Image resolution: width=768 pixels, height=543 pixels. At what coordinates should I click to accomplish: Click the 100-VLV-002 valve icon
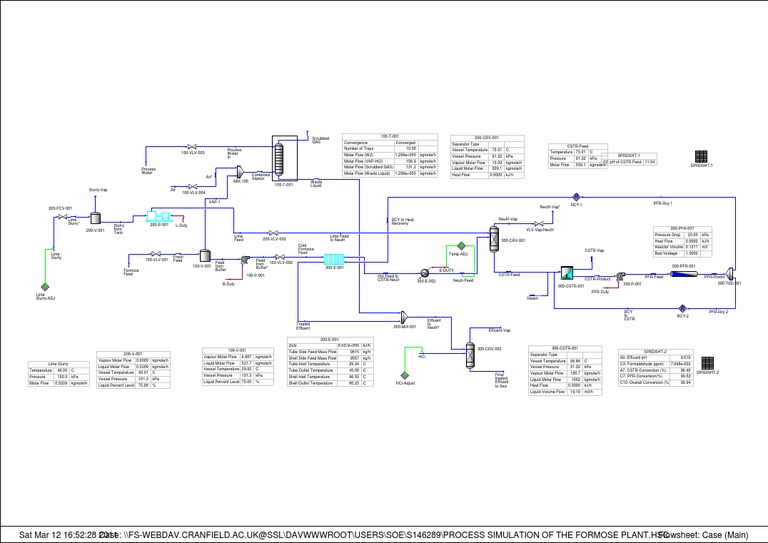(280, 257)
